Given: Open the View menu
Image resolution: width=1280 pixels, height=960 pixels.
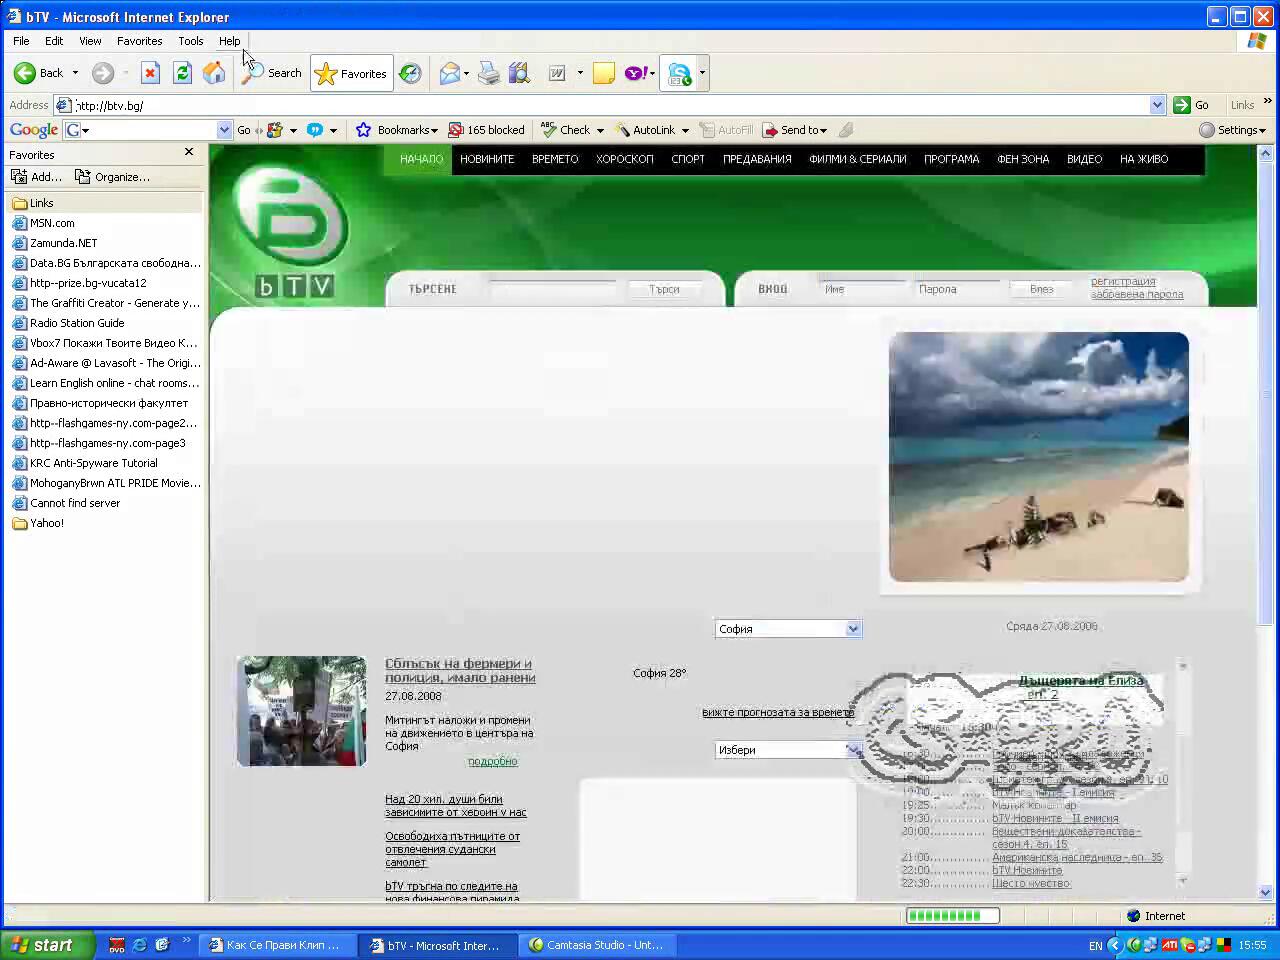Looking at the screenshot, I should 90,41.
